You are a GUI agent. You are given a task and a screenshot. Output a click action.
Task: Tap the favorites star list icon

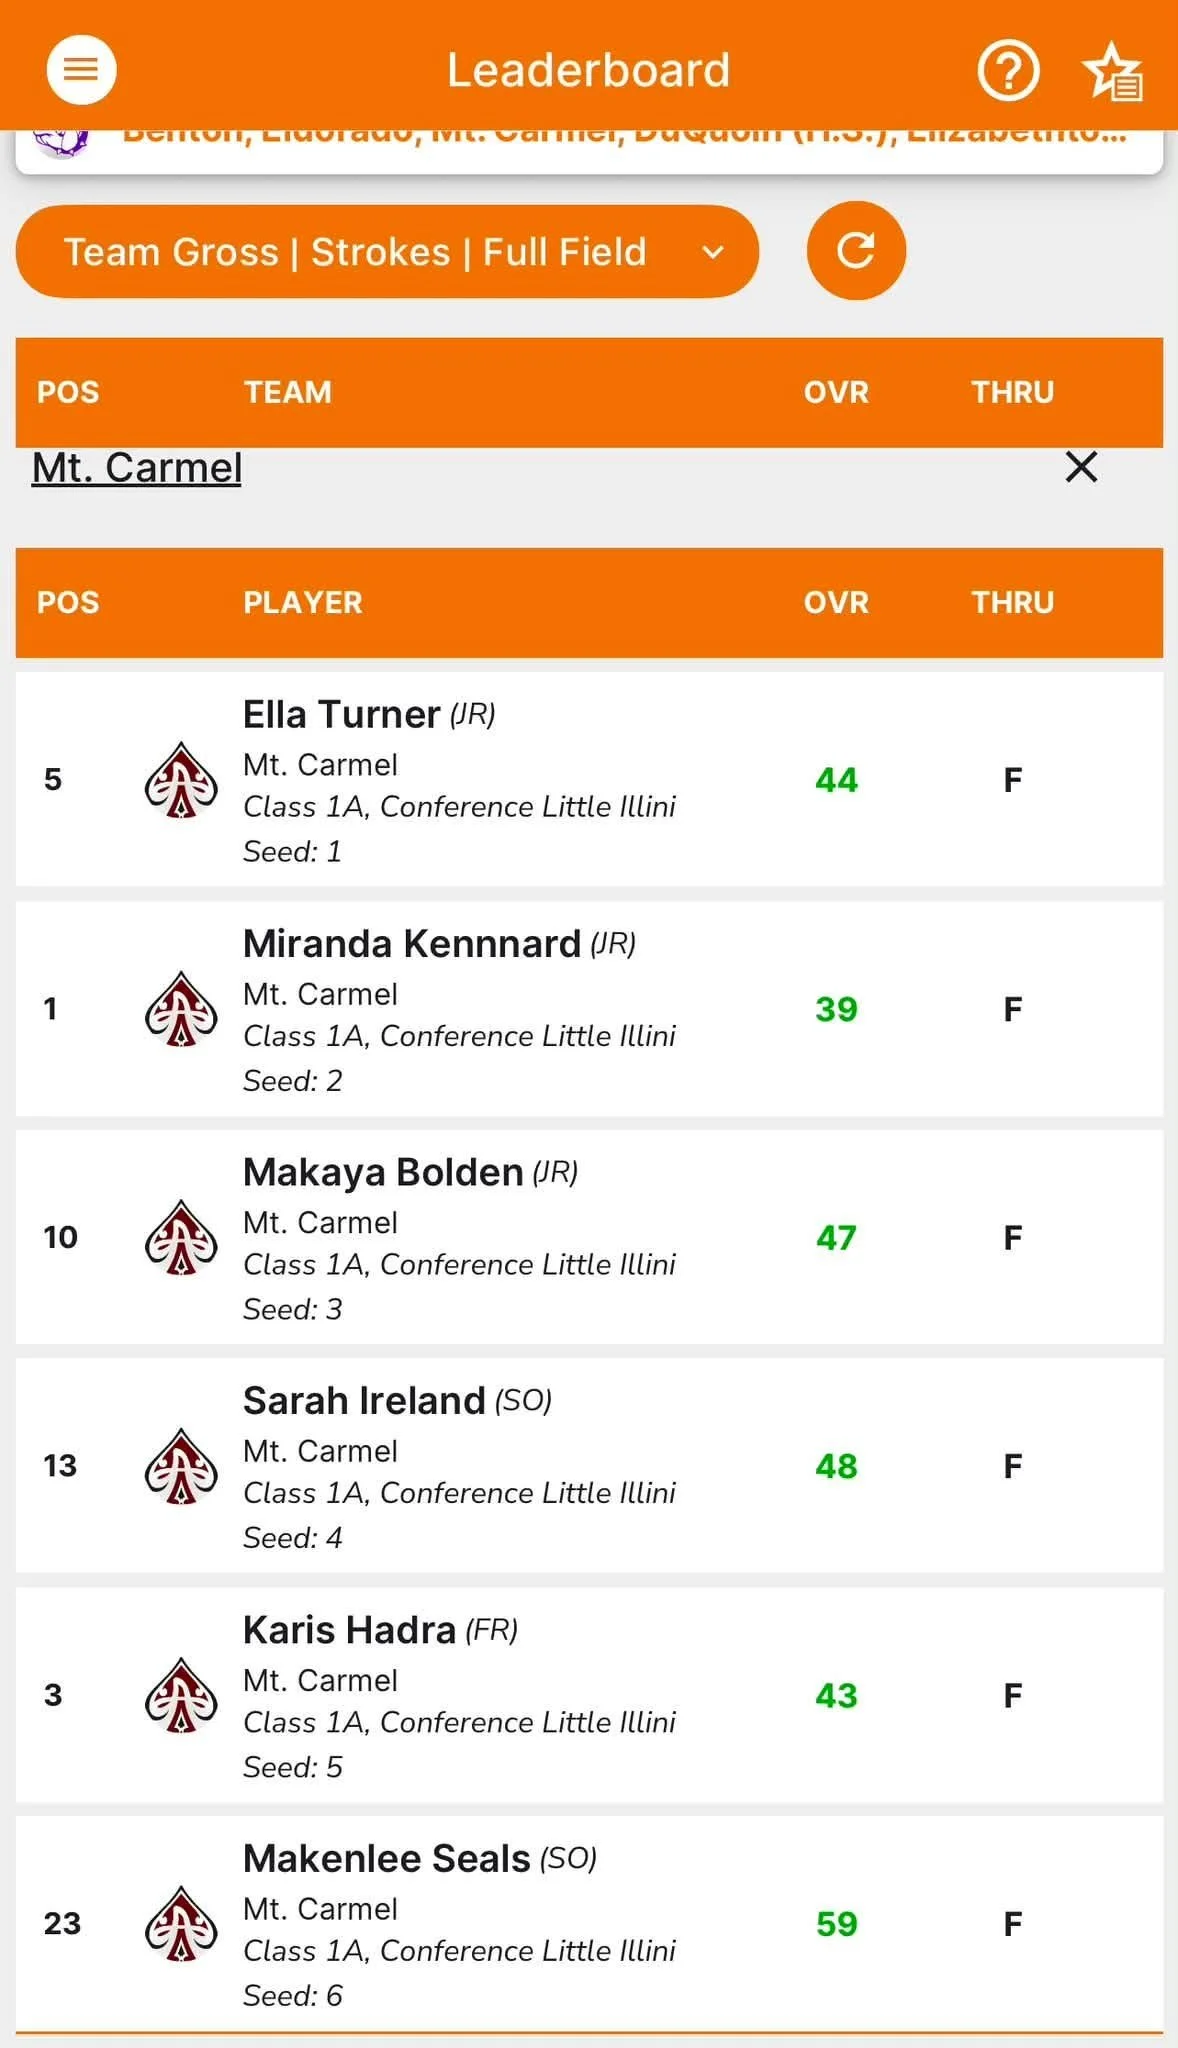[x=1113, y=71]
